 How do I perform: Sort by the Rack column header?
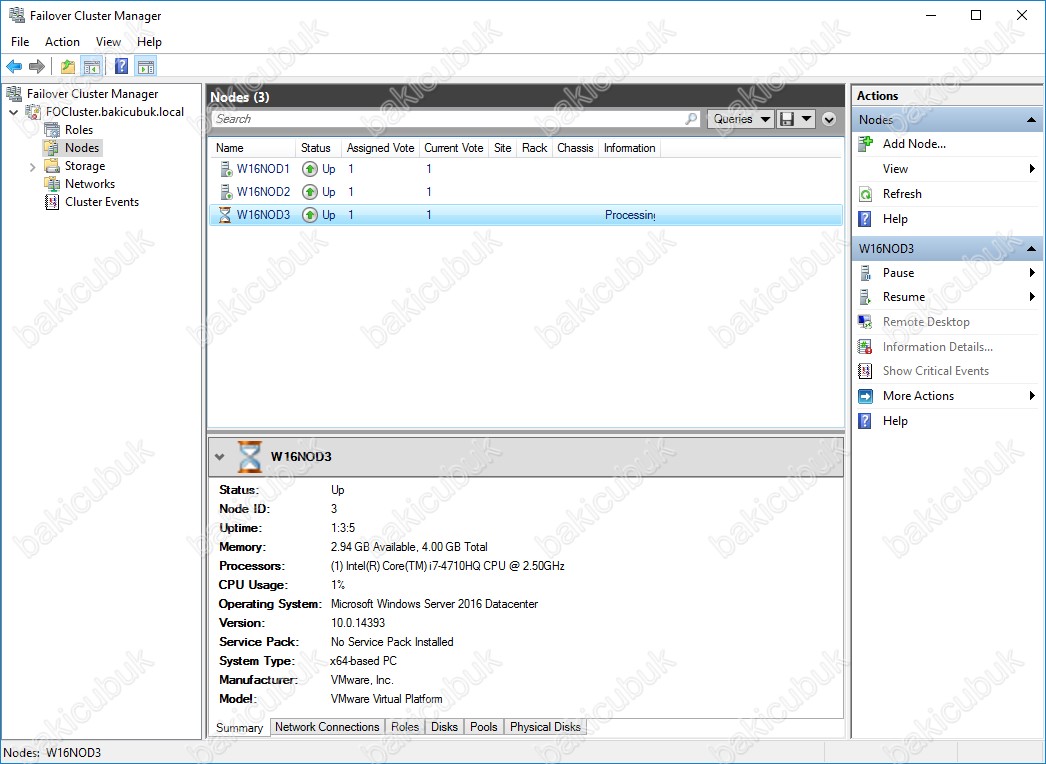pyautogui.click(x=534, y=148)
